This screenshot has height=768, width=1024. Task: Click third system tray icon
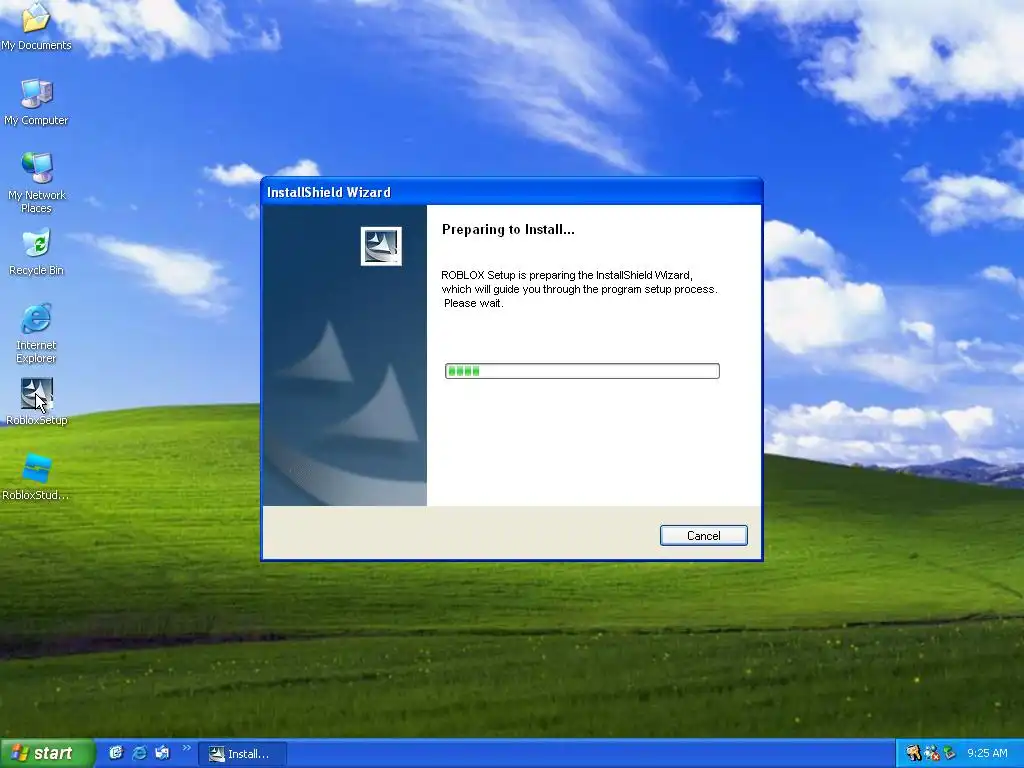950,753
